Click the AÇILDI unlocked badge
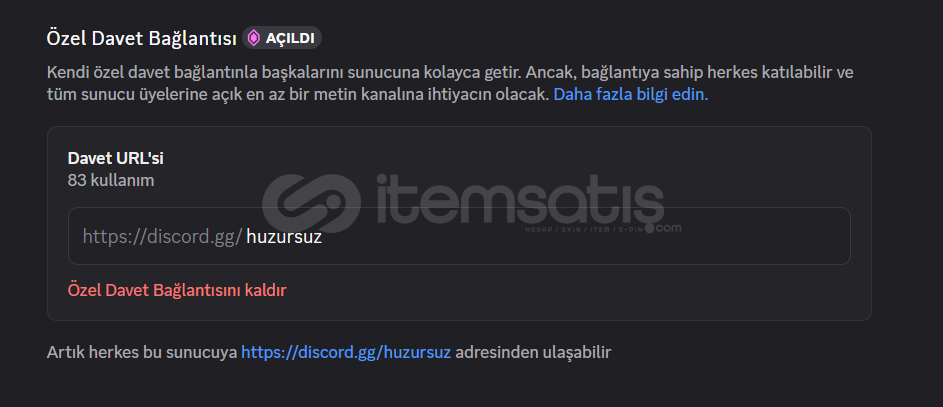 tap(281, 38)
